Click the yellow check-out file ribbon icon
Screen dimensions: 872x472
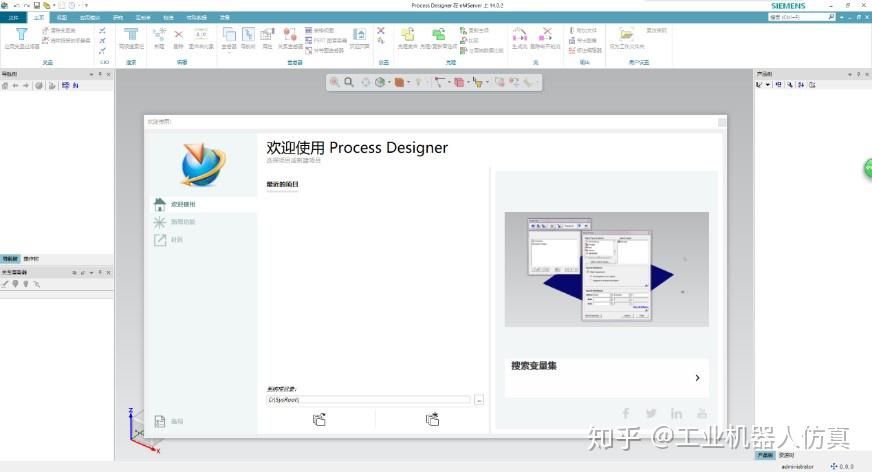coord(408,34)
